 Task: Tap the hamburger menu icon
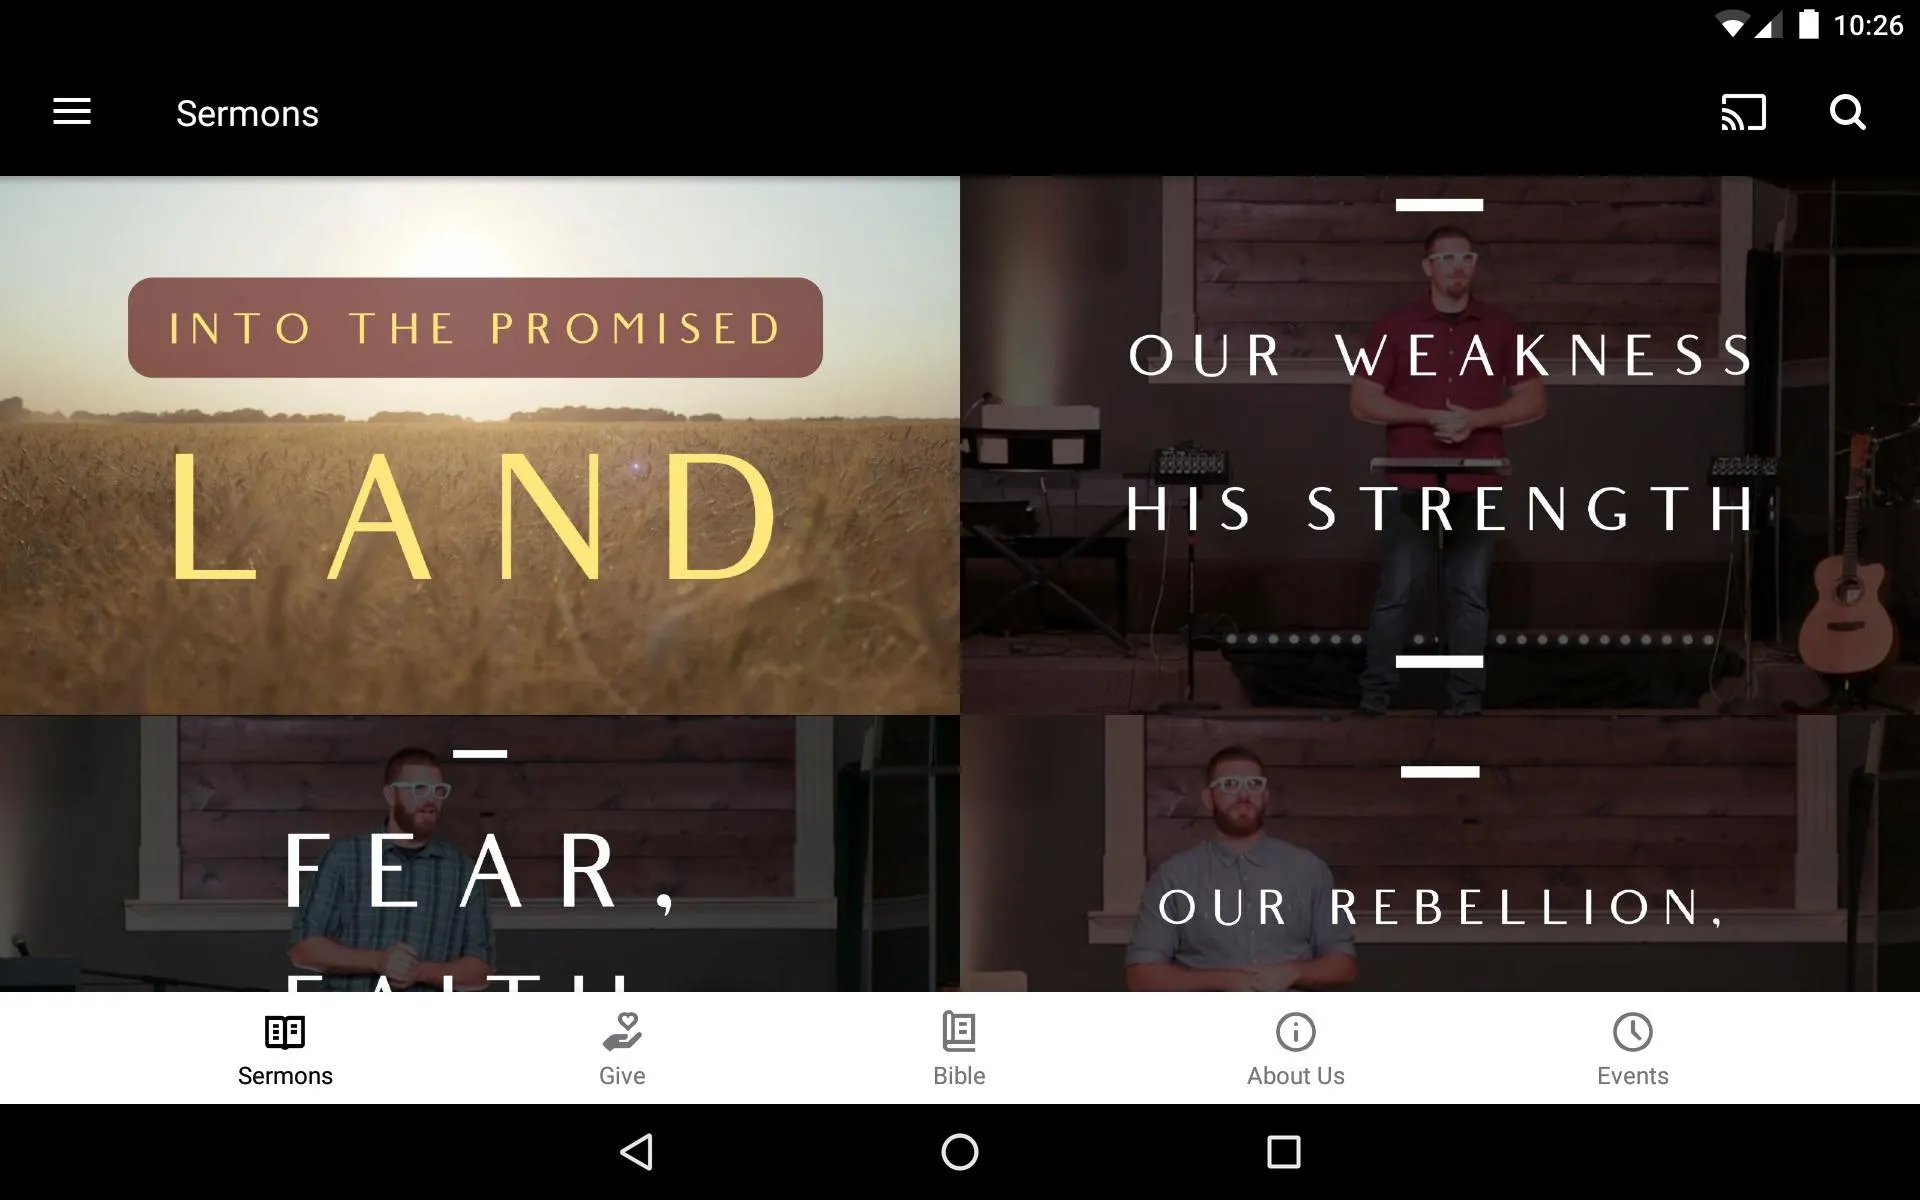pyautogui.click(x=72, y=112)
